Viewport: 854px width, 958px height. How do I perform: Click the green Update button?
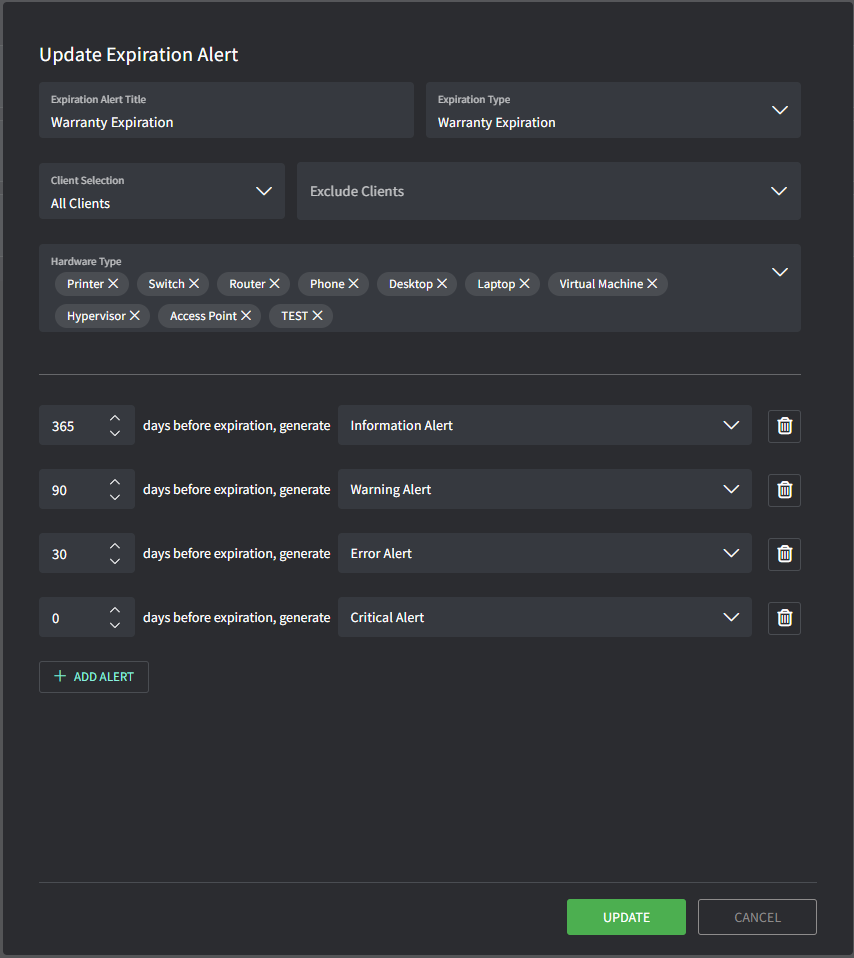(626, 917)
